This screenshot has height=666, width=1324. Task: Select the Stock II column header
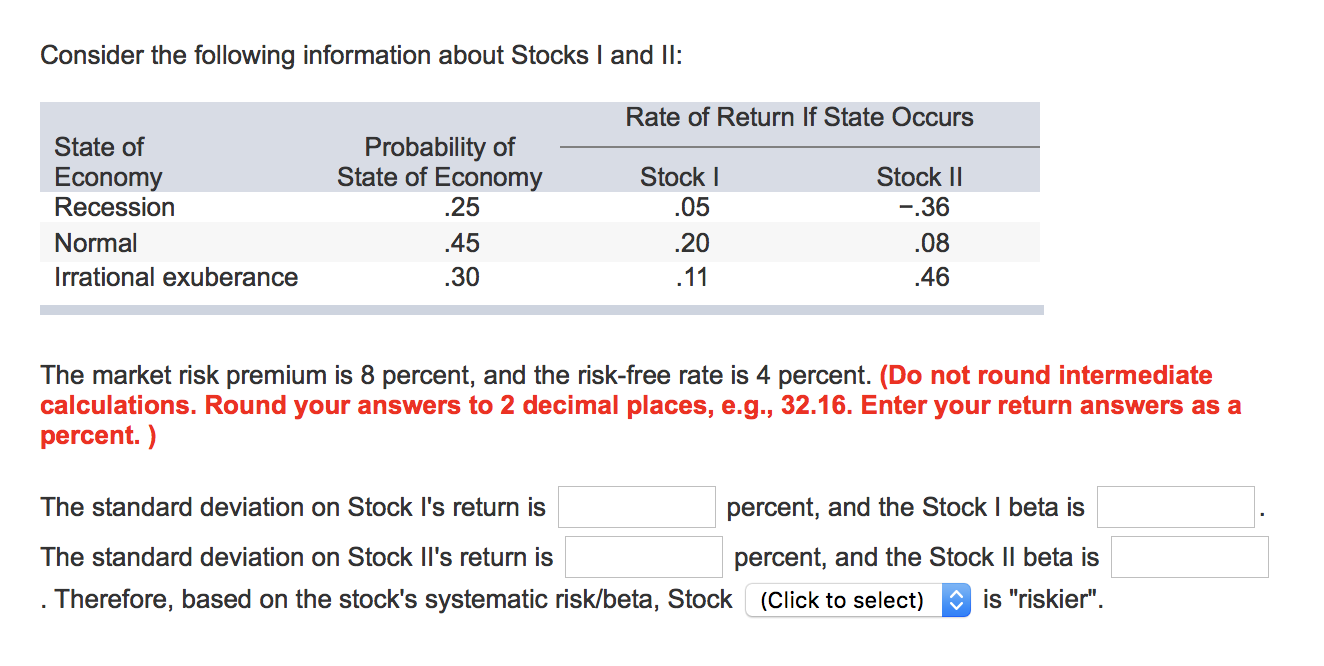click(x=919, y=177)
